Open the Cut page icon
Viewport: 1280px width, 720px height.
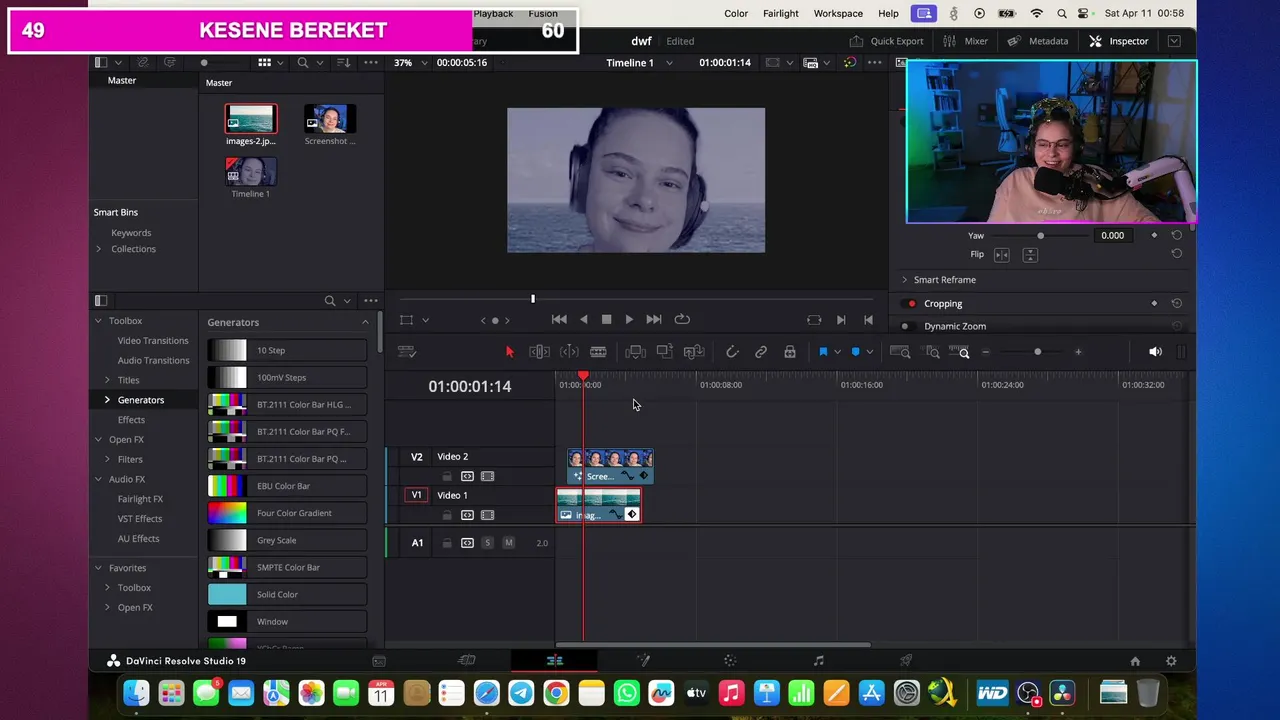[467, 661]
